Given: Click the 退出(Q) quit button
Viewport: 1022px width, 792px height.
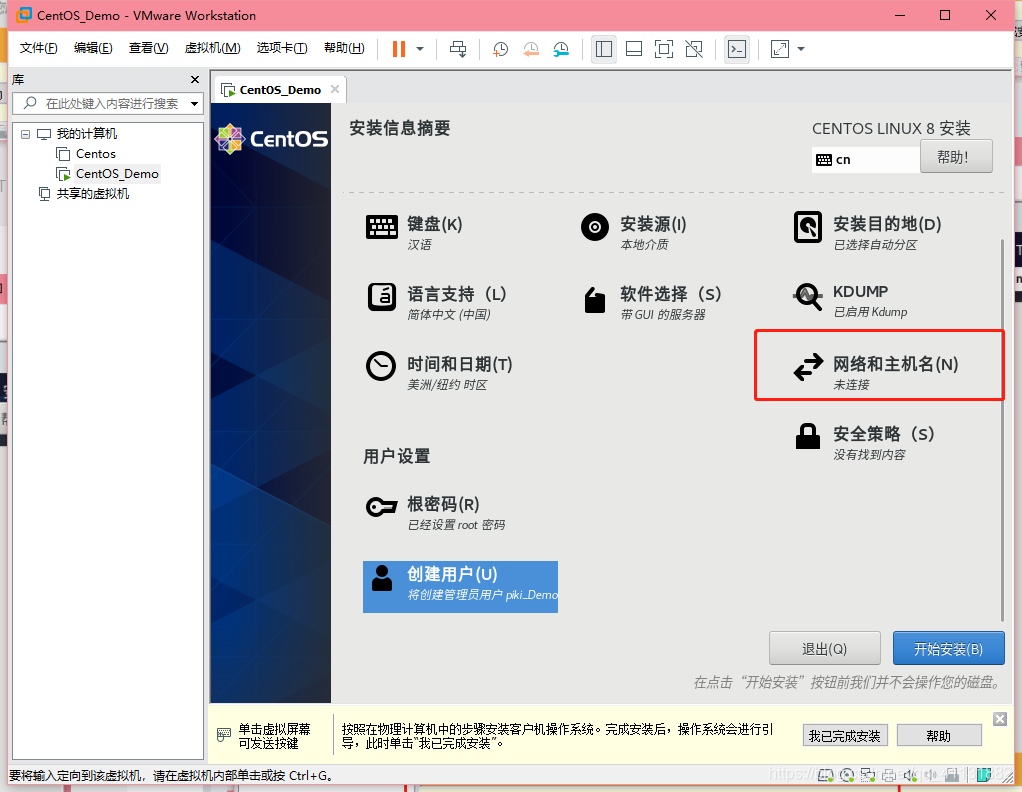Looking at the screenshot, I should click(825, 648).
